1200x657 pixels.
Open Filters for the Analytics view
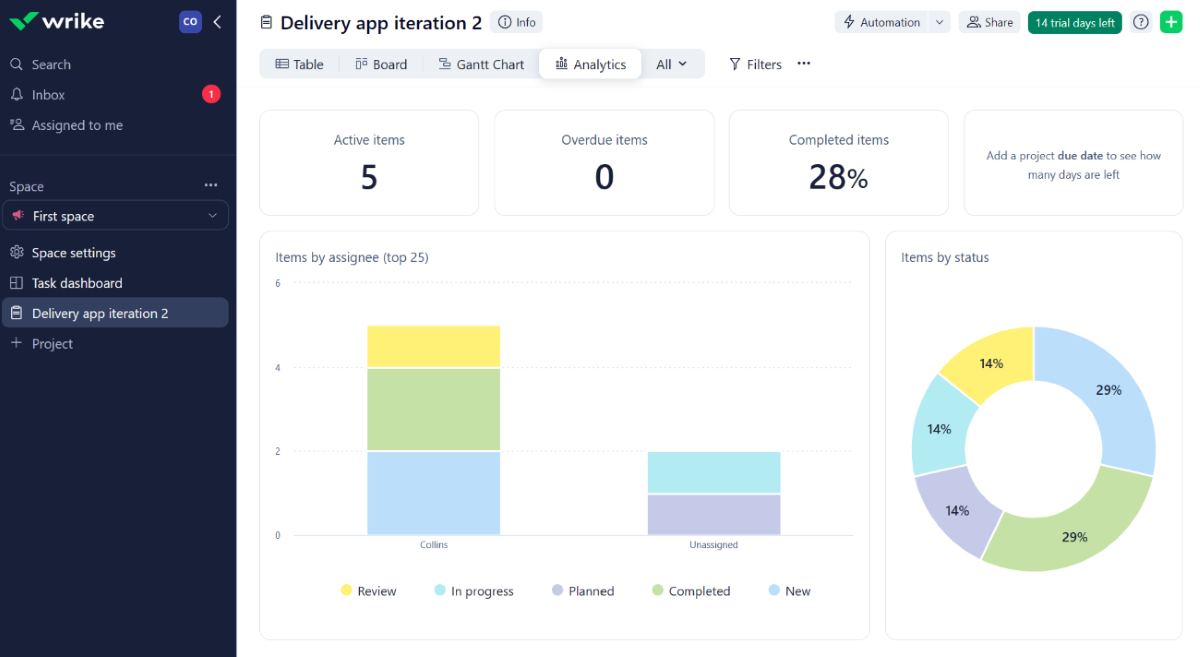(x=755, y=63)
